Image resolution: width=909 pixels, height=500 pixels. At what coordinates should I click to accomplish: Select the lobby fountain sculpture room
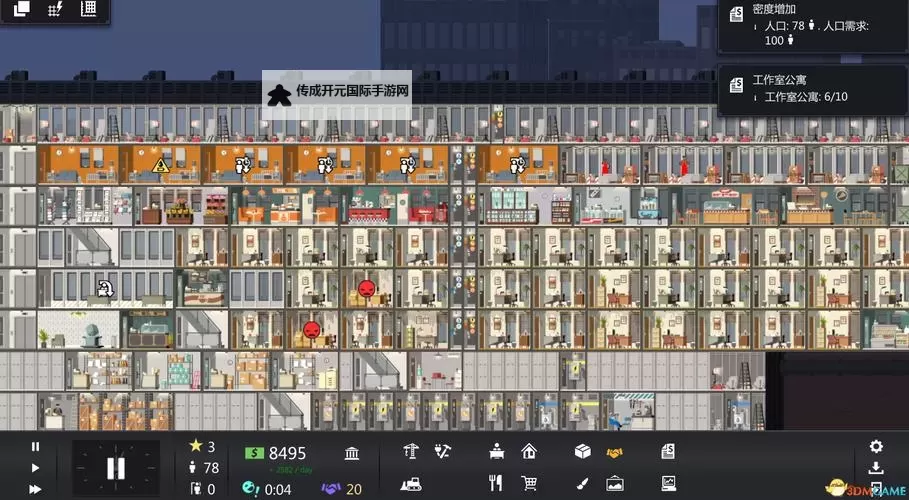point(78,329)
